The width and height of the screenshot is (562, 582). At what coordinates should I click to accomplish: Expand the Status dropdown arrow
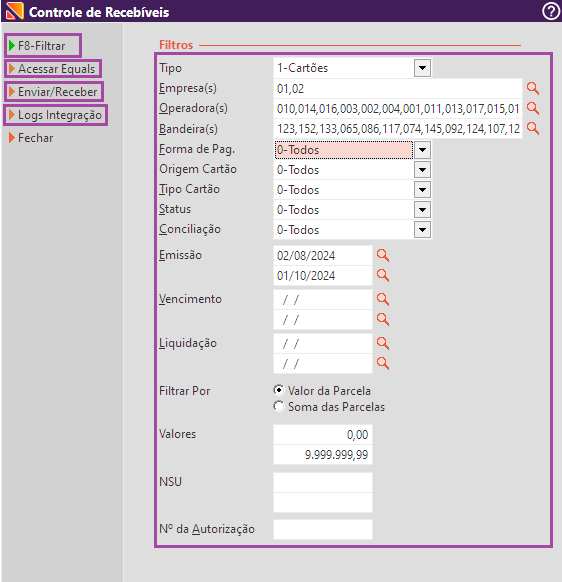tap(422, 210)
